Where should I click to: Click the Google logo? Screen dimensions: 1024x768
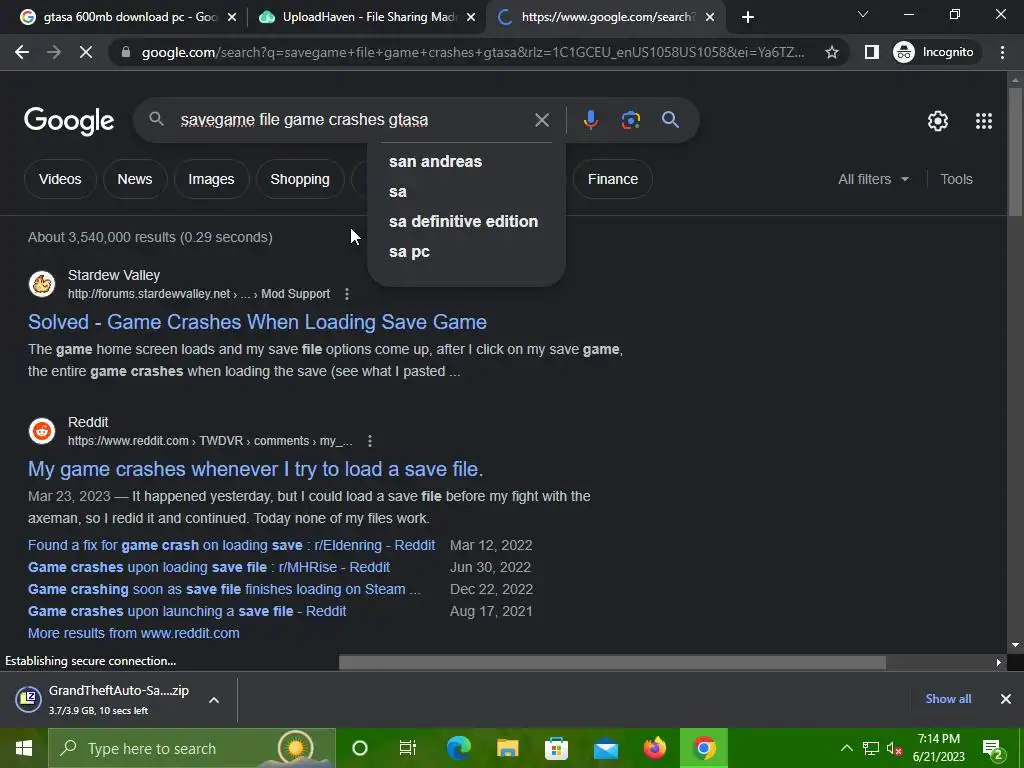click(x=69, y=121)
